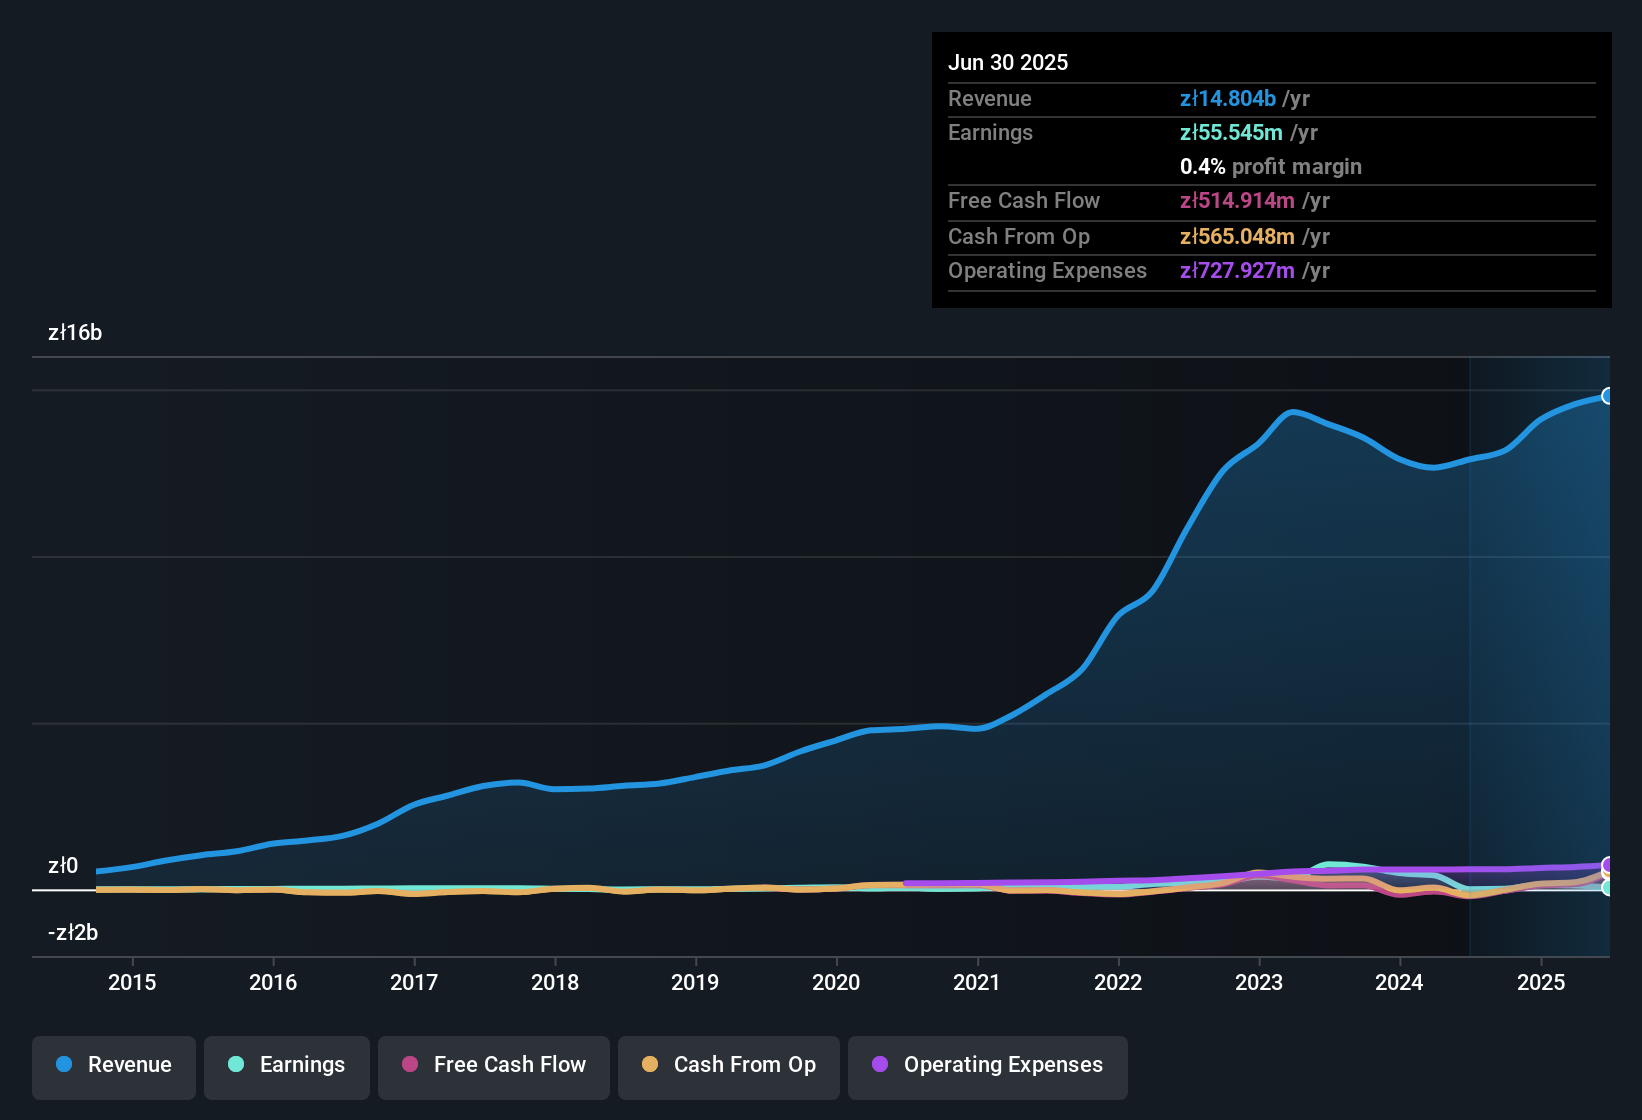This screenshot has width=1642, height=1120.
Task: Click the pink Free Cash Flow legend dot
Action: (x=408, y=1065)
